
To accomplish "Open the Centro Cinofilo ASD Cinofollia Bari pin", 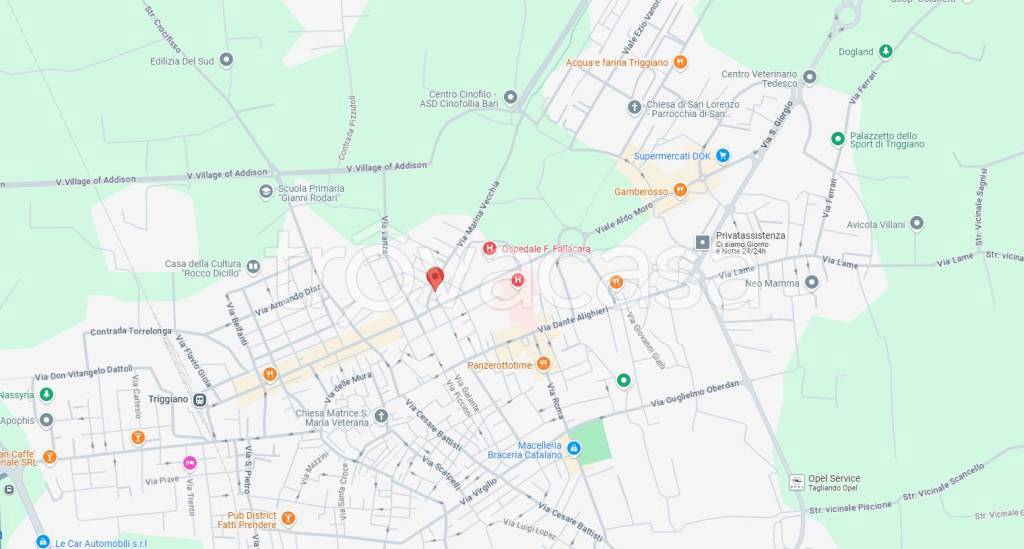I will coord(510,97).
